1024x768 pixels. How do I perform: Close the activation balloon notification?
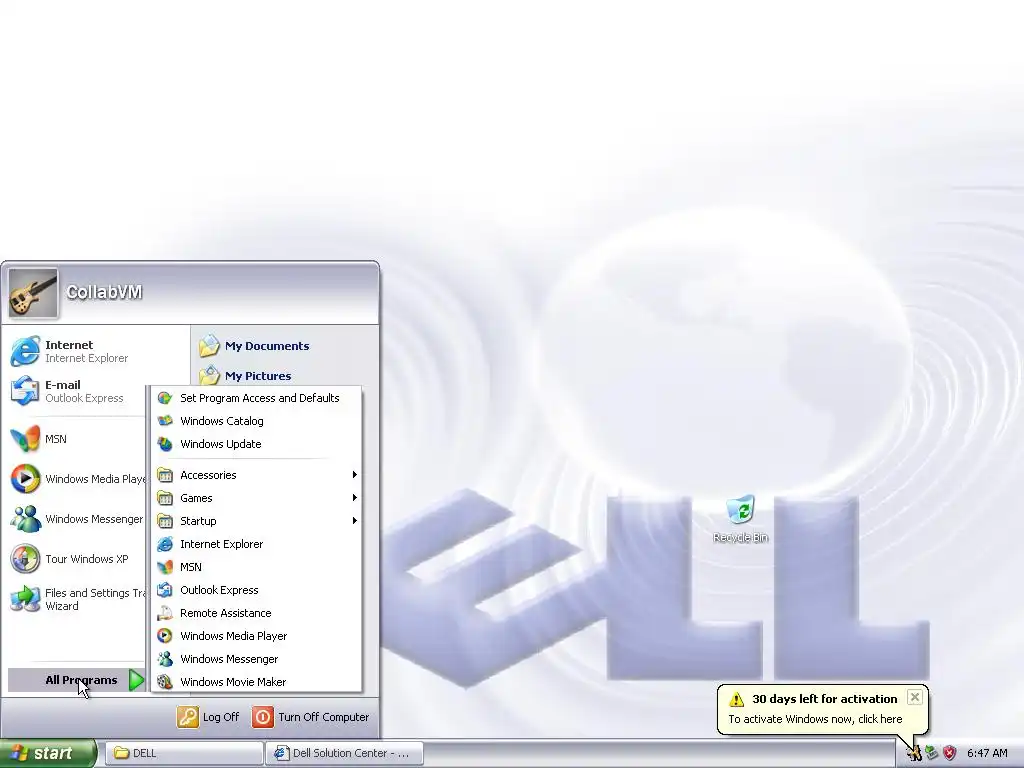(x=915, y=697)
